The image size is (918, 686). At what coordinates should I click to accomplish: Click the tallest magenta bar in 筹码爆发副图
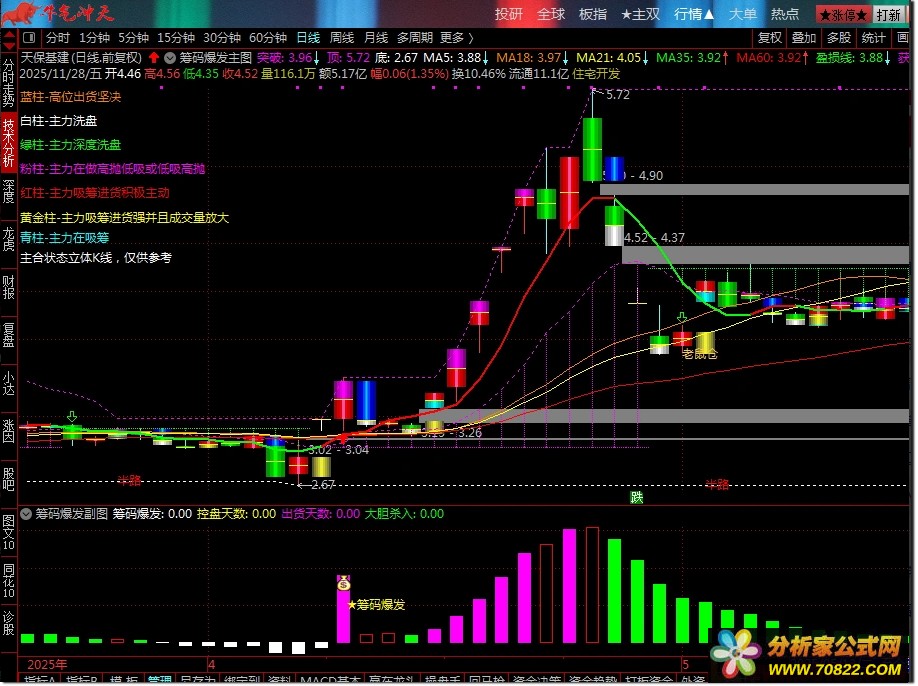569,585
